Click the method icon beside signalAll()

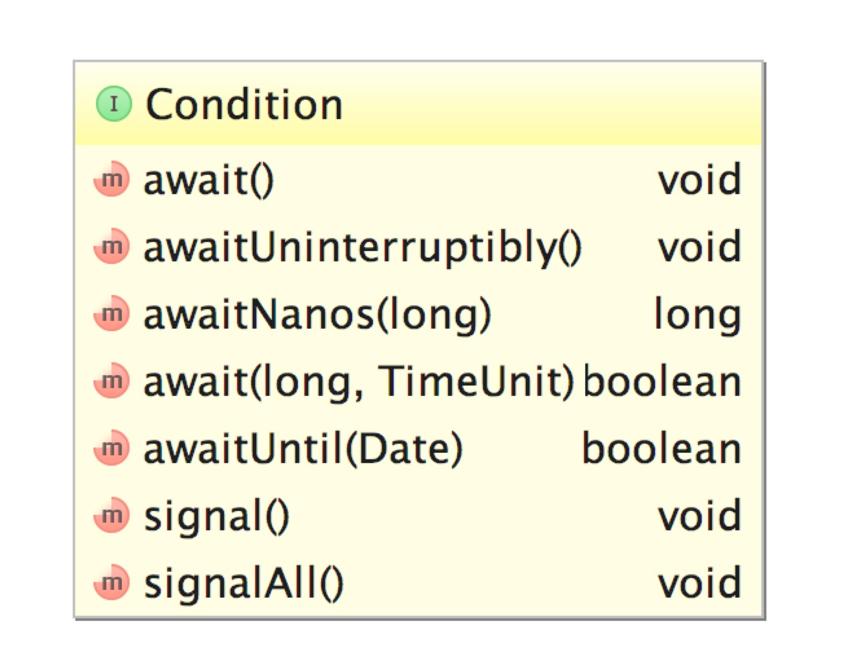click(x=111, y=583)
